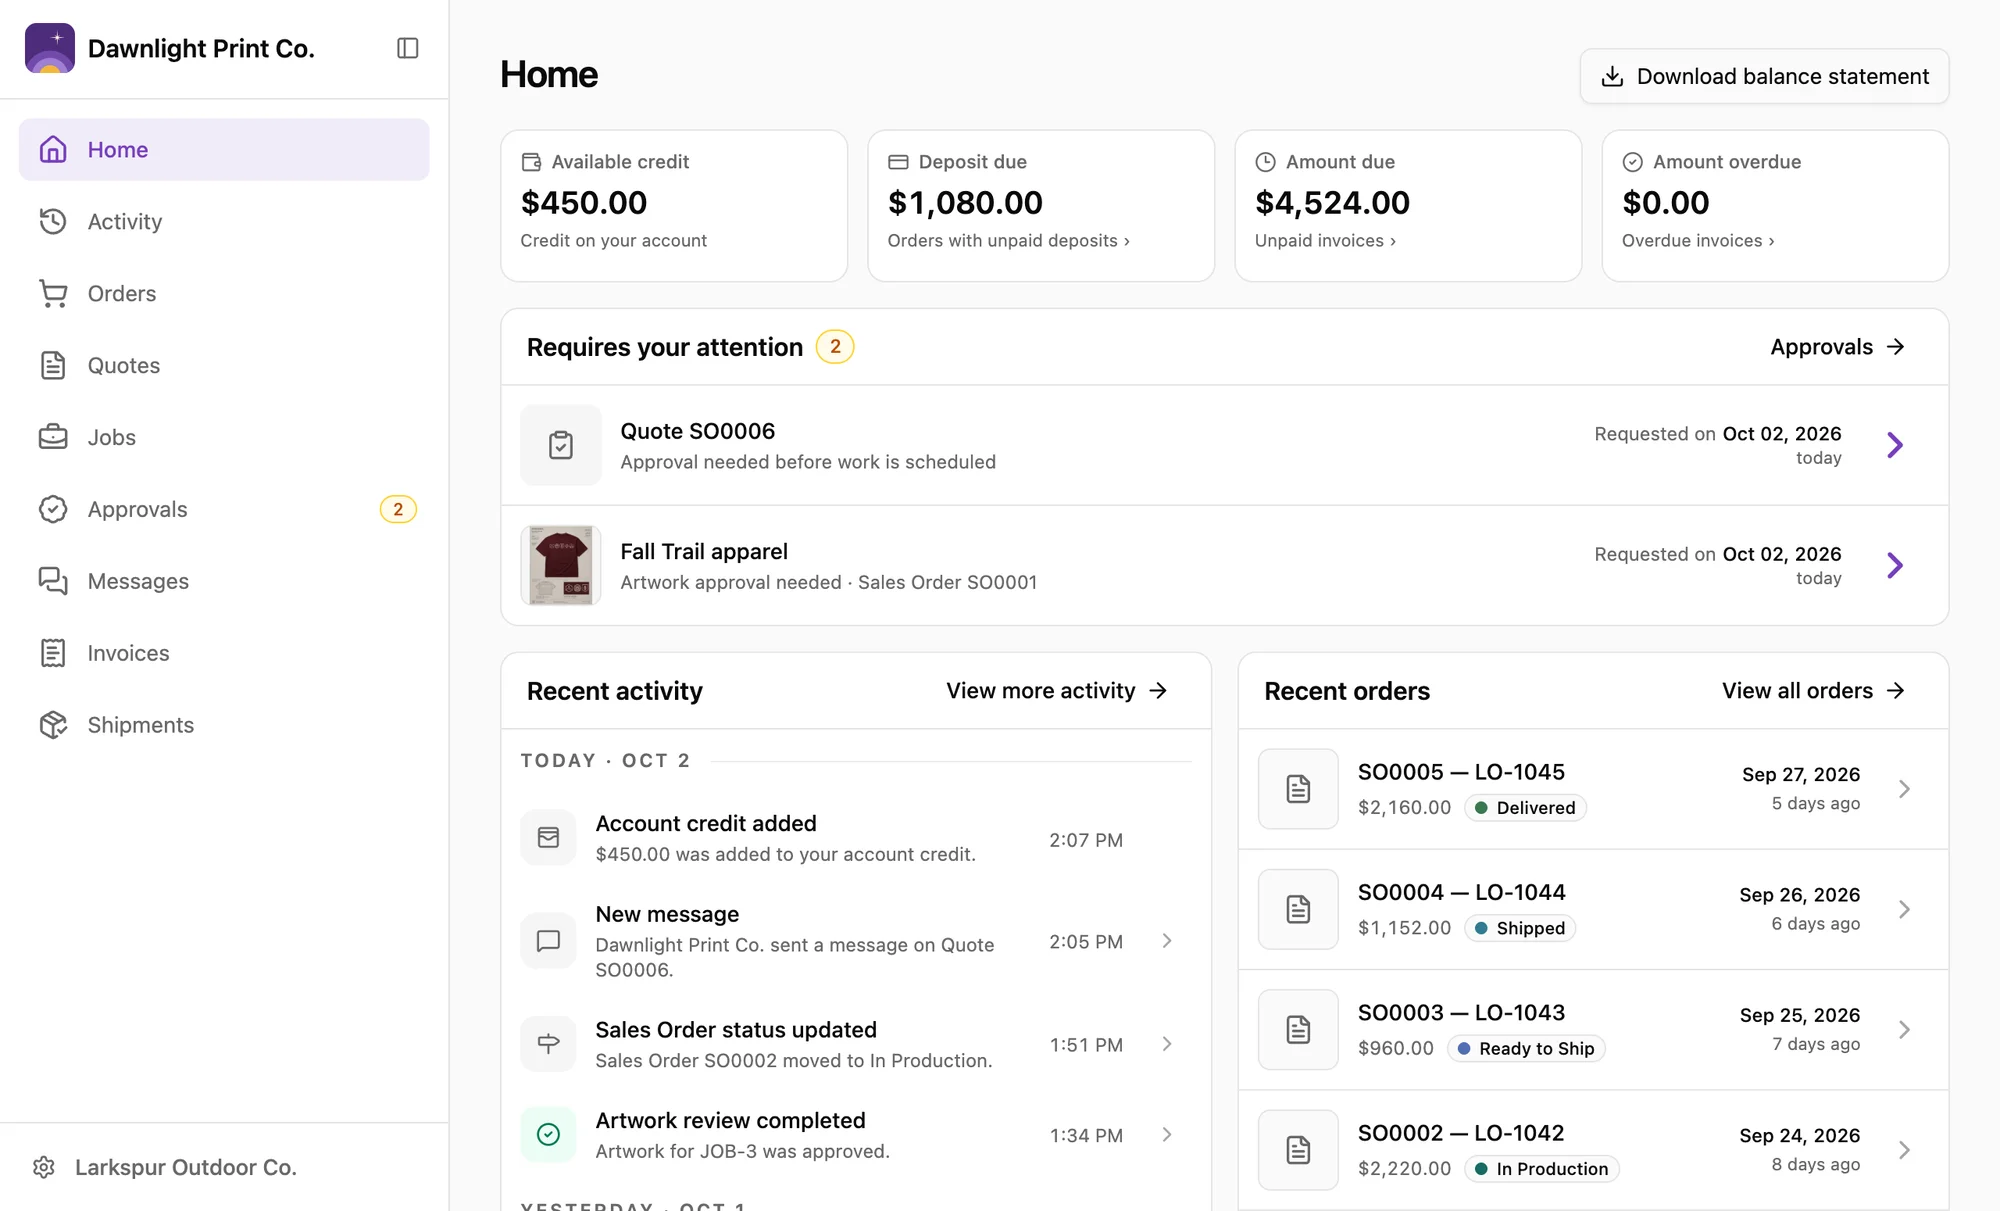Follow the Approvals arrow link in attention panel
The width and height of the screenshot is (2000, 1211).
click(1837, 347)
